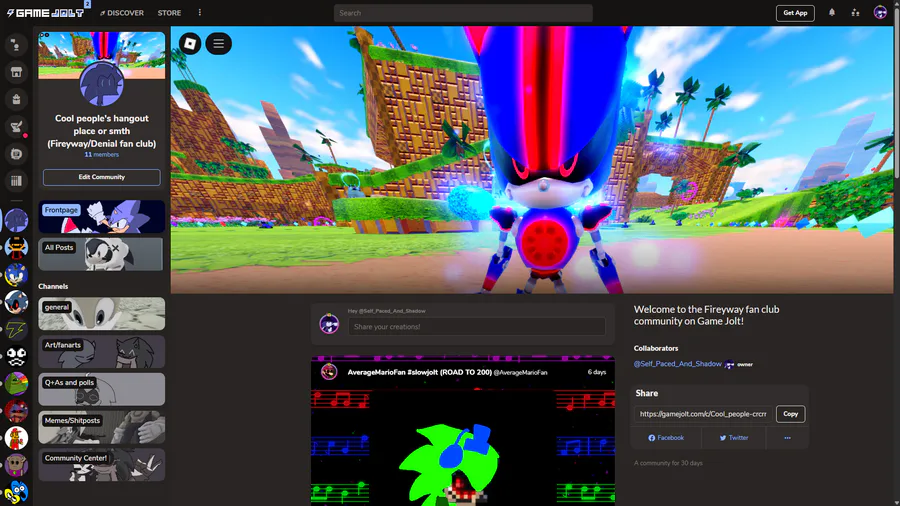Select the green lightning bolt community in sidebar
Screen dimensions: 900x506
click(x=16, y=329)
